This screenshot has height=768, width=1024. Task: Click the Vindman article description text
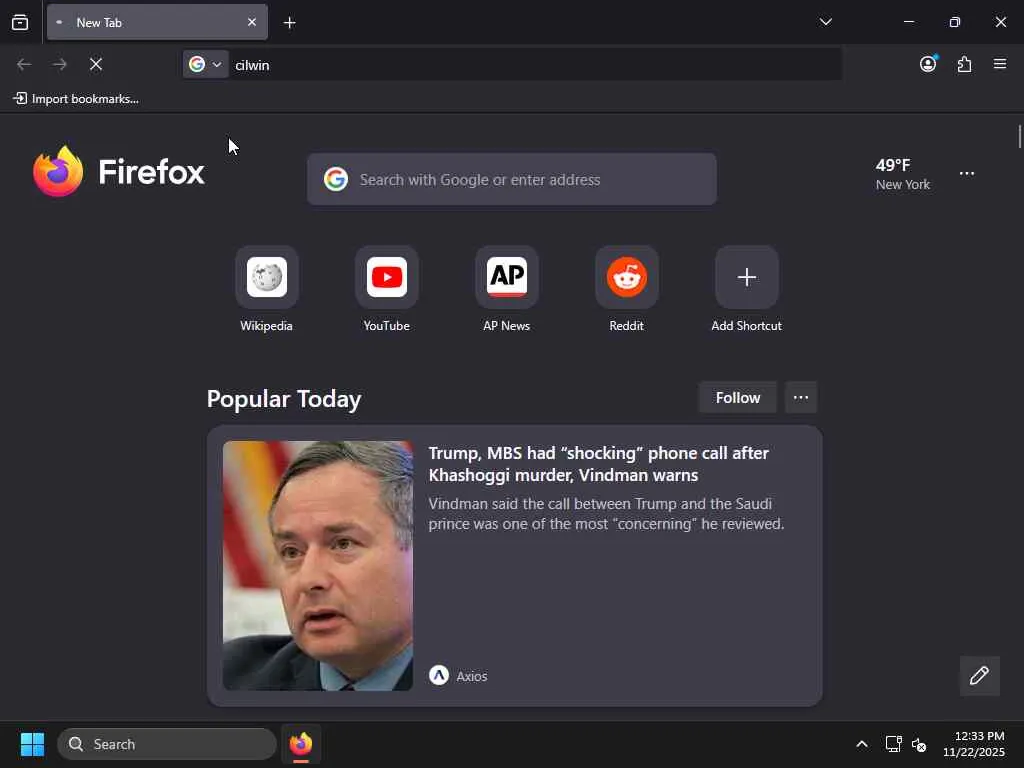(x=606, y=514)
